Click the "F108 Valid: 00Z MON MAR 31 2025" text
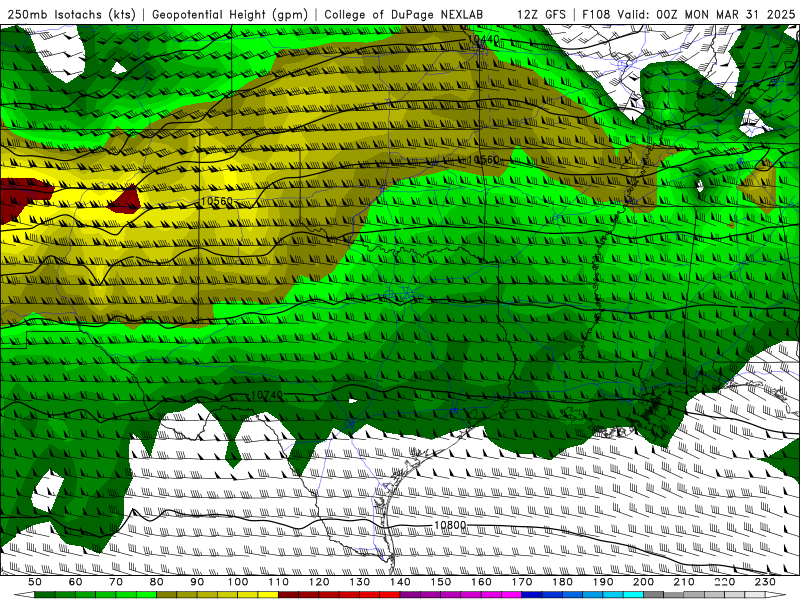This screenshot has height=600, width=800. pyautogui.click(x=688, y=14)
